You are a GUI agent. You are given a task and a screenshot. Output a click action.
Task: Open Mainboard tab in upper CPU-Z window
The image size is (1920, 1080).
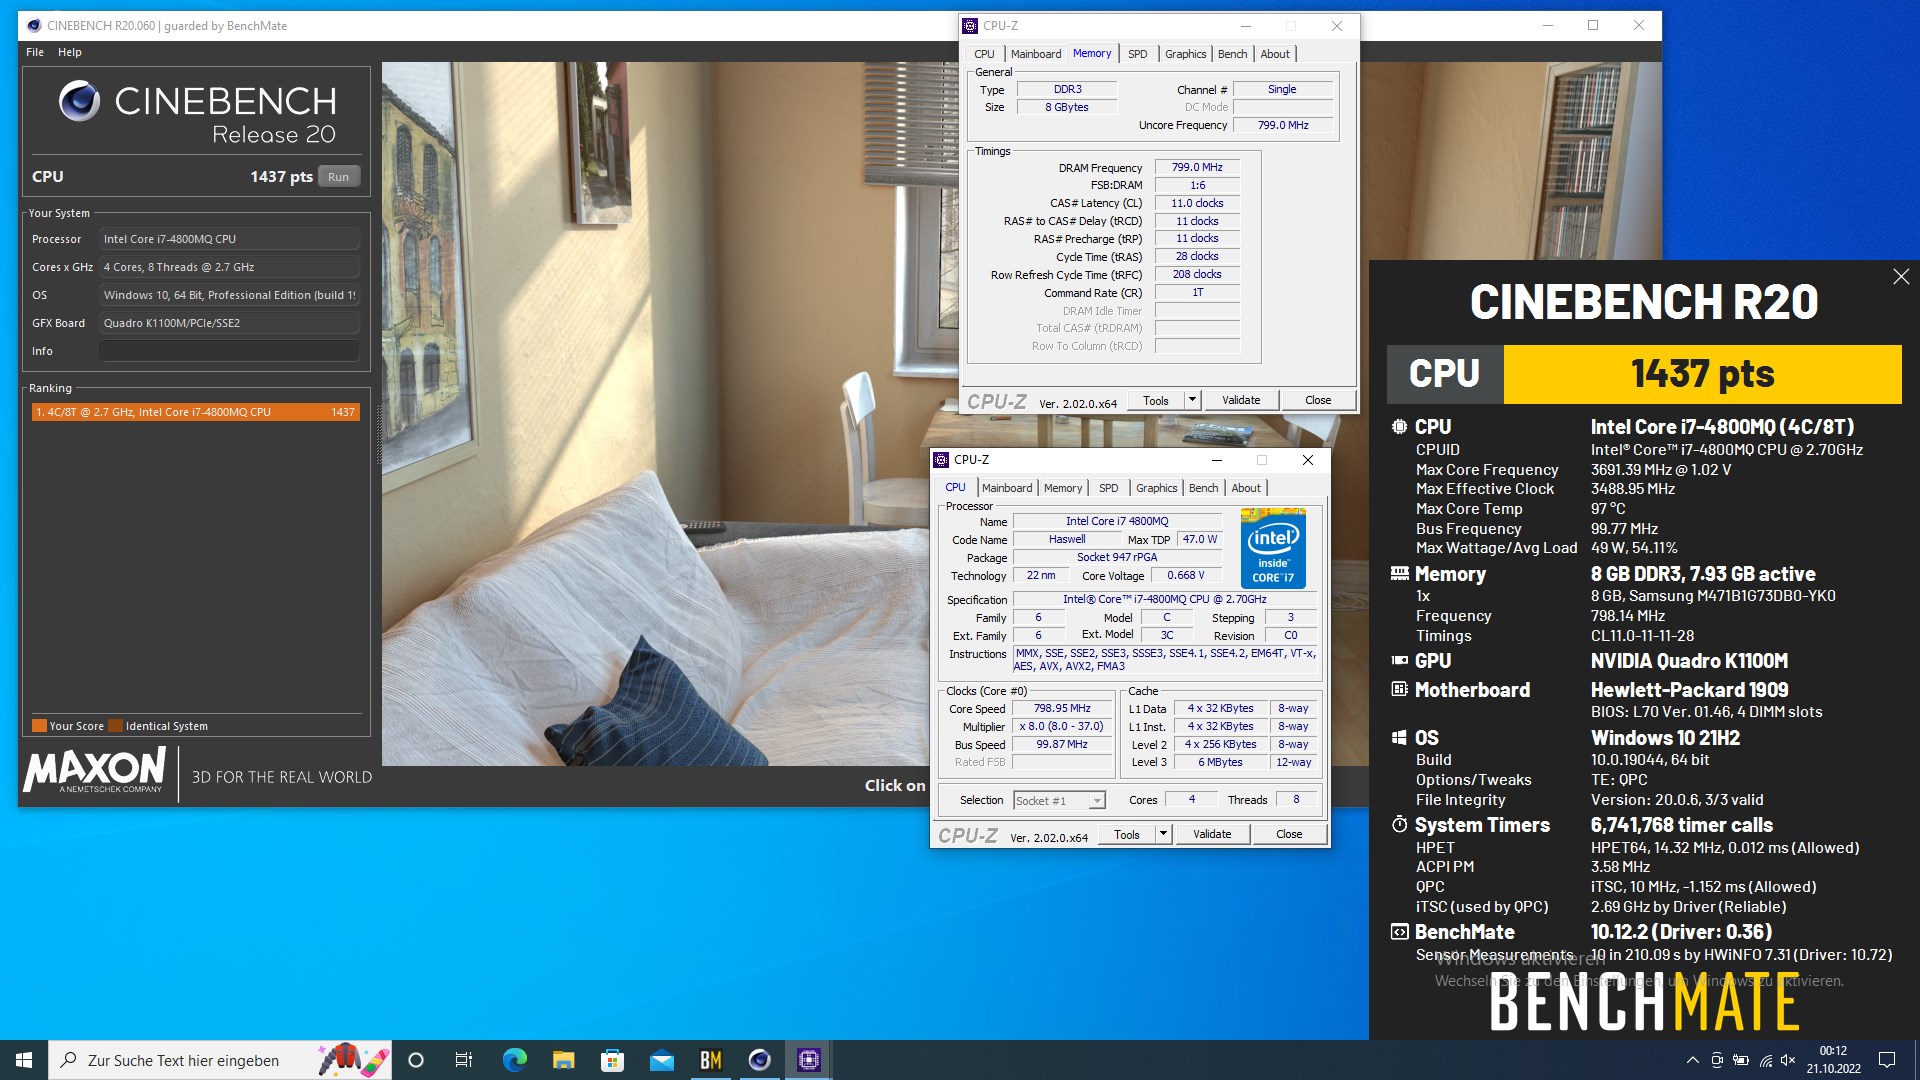coord(1036,54)
